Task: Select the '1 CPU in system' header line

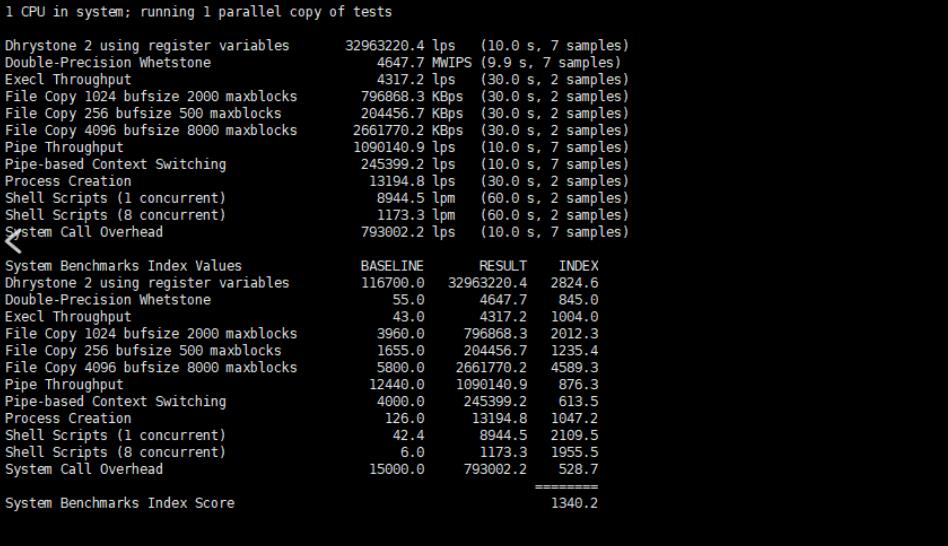Action: click(x=198, y=12)
